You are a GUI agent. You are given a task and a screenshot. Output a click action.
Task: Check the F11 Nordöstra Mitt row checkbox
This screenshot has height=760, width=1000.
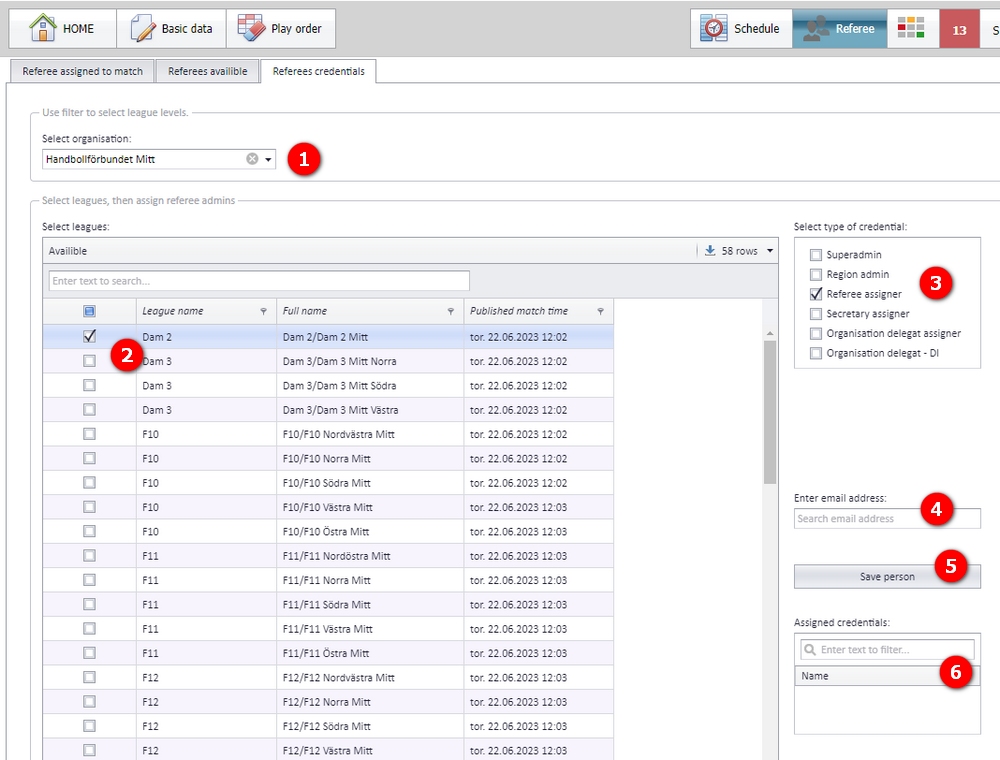pyautogui.click(x=89, y=555)
